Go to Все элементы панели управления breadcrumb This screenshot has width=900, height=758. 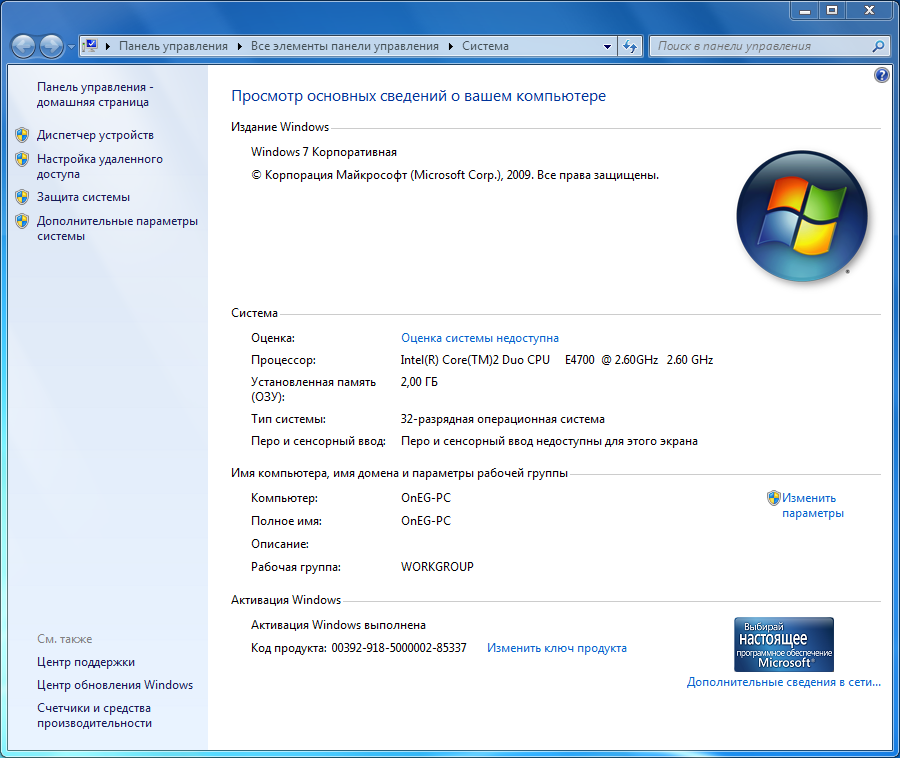click(x=344, y=46)
